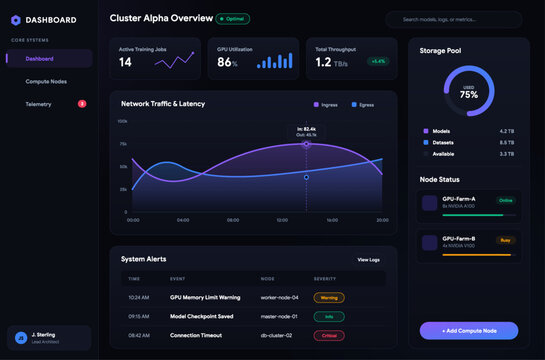Click the green Info severity badge
The width and height of the screenshot is (545, 360).
click(329, 317)
